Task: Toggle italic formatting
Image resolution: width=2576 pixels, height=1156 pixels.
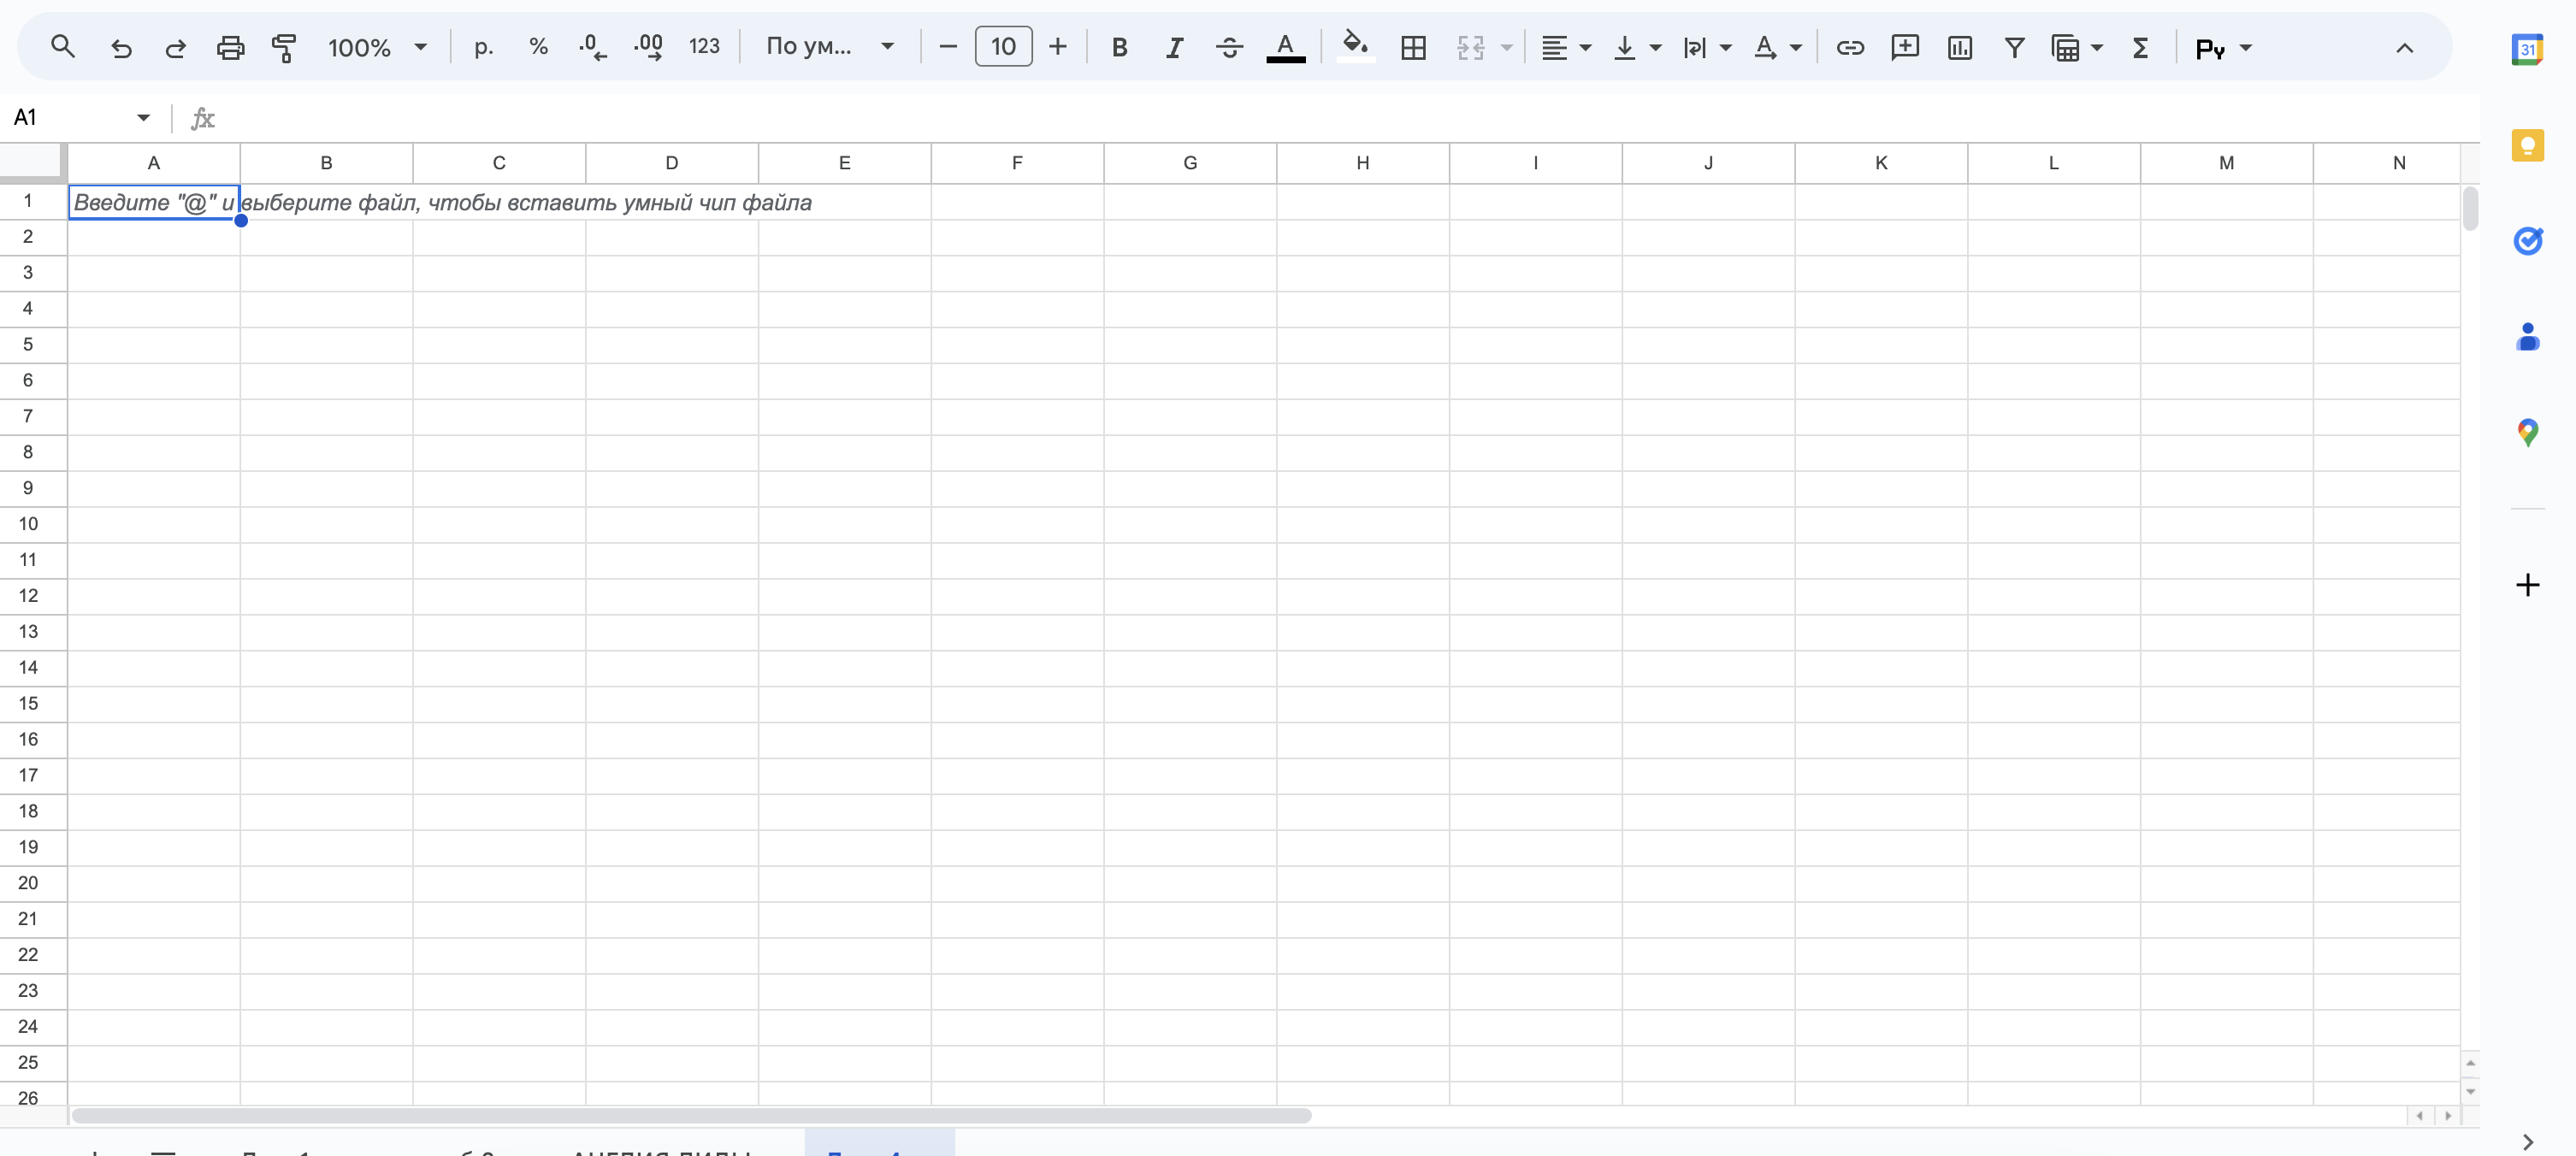Action: pos(1174,47)
